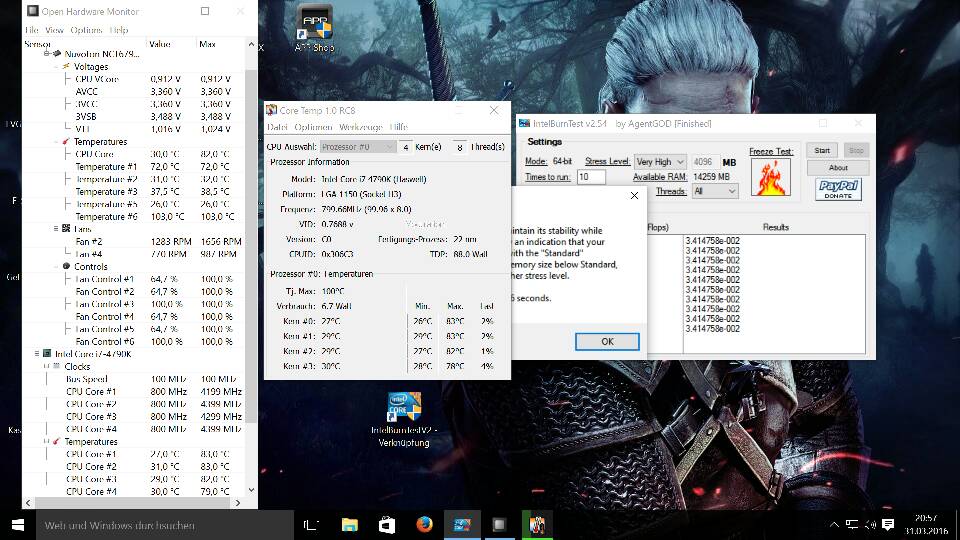The height and width of the screenshot is (540, 960).
Task: Open Task View in the taskbar
Action: pyautogui.click(x=311, y=525)
